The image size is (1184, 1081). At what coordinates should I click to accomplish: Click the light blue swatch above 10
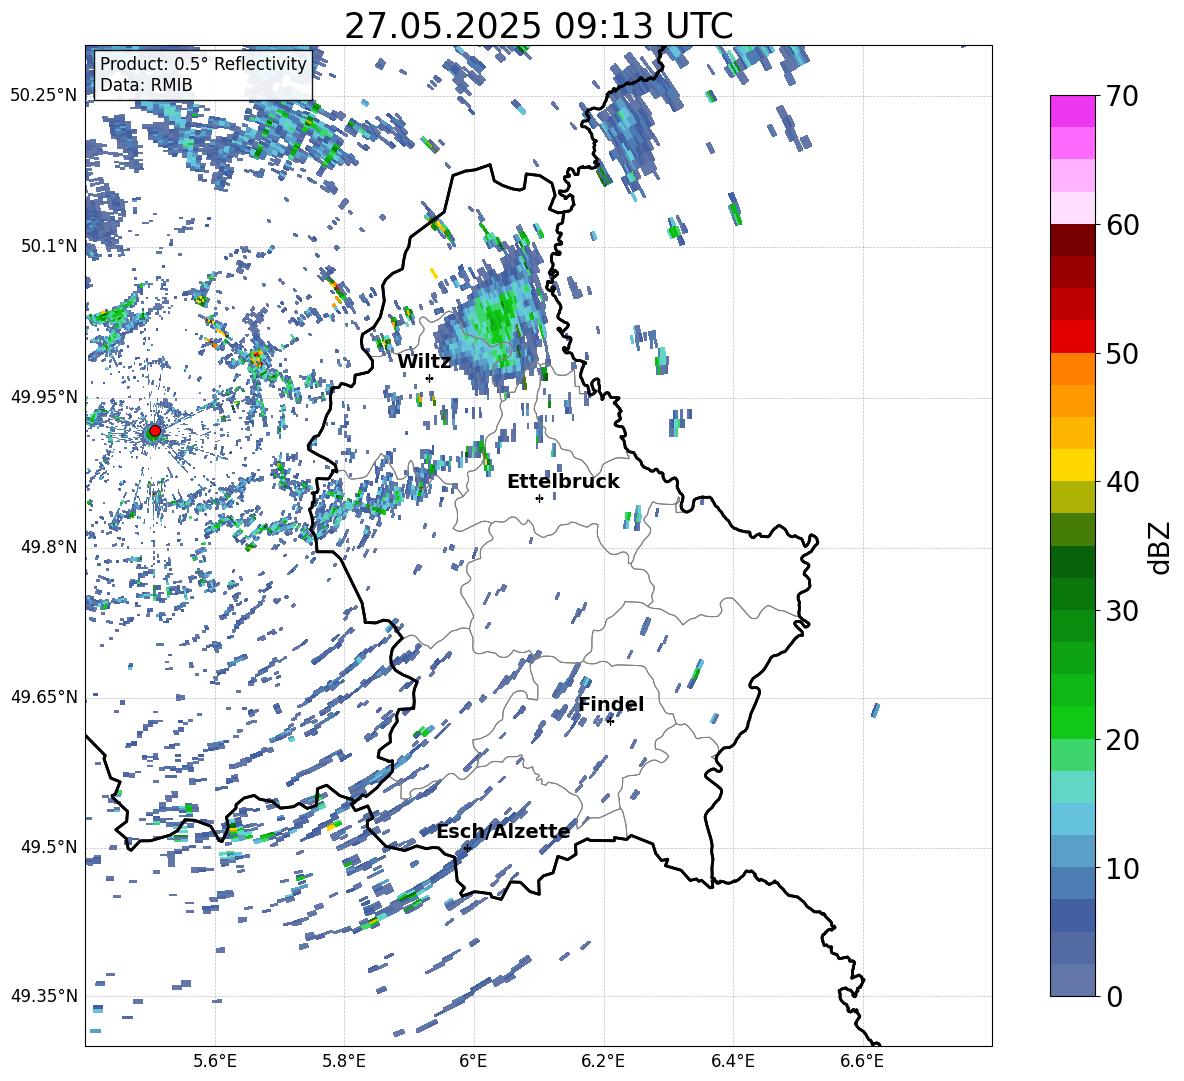[1072, 851]
